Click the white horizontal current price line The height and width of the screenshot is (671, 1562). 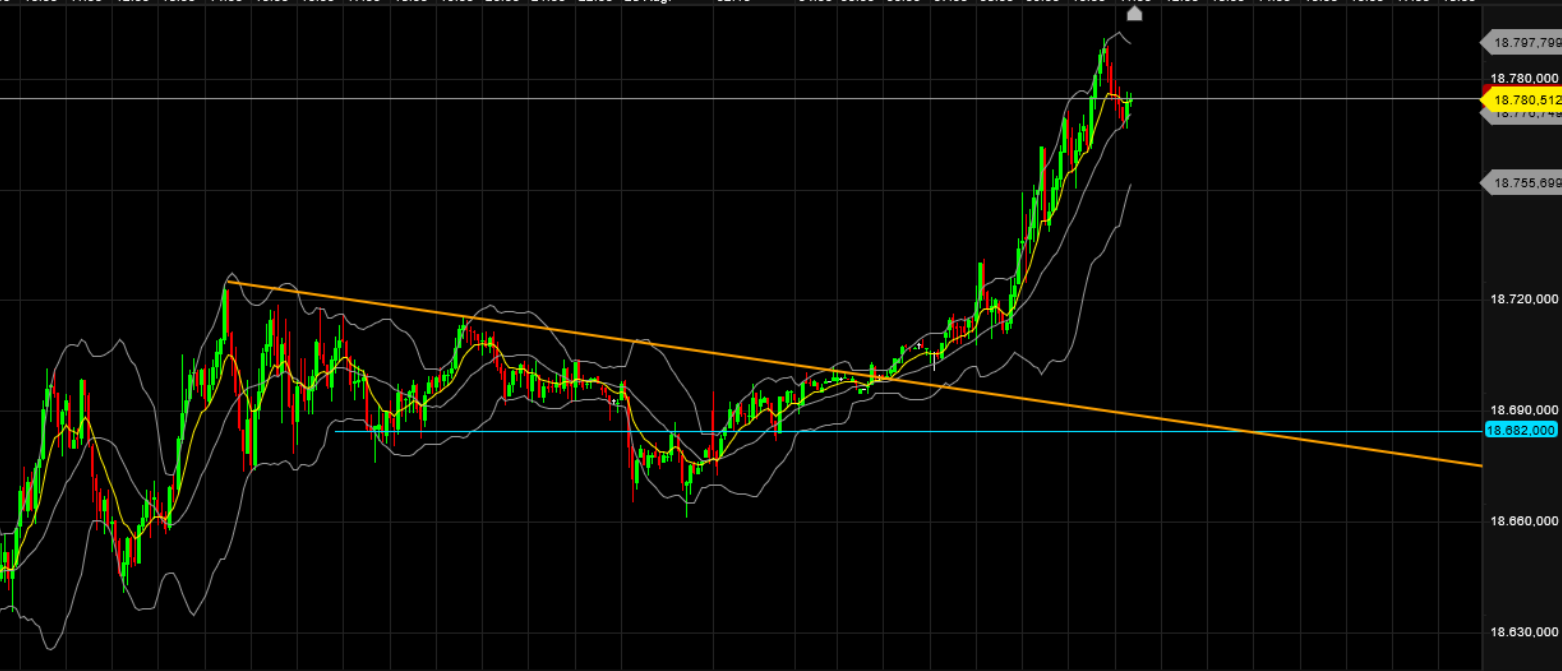[740, 98]
